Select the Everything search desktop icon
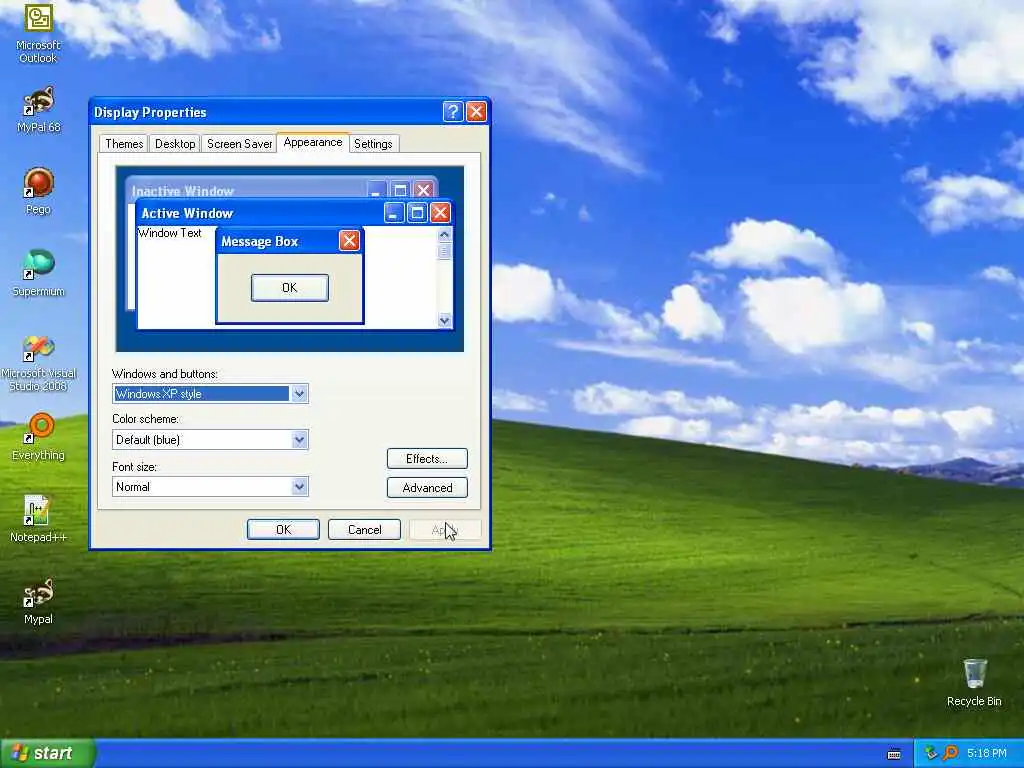The width and height of the screenshot is (1024, 768). pyautogui.click(x=38, y=436)
